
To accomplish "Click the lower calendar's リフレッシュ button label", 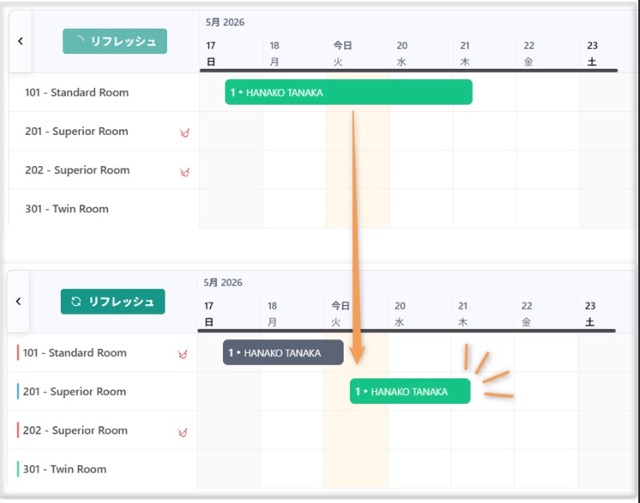I will click(x=121, y=302).
